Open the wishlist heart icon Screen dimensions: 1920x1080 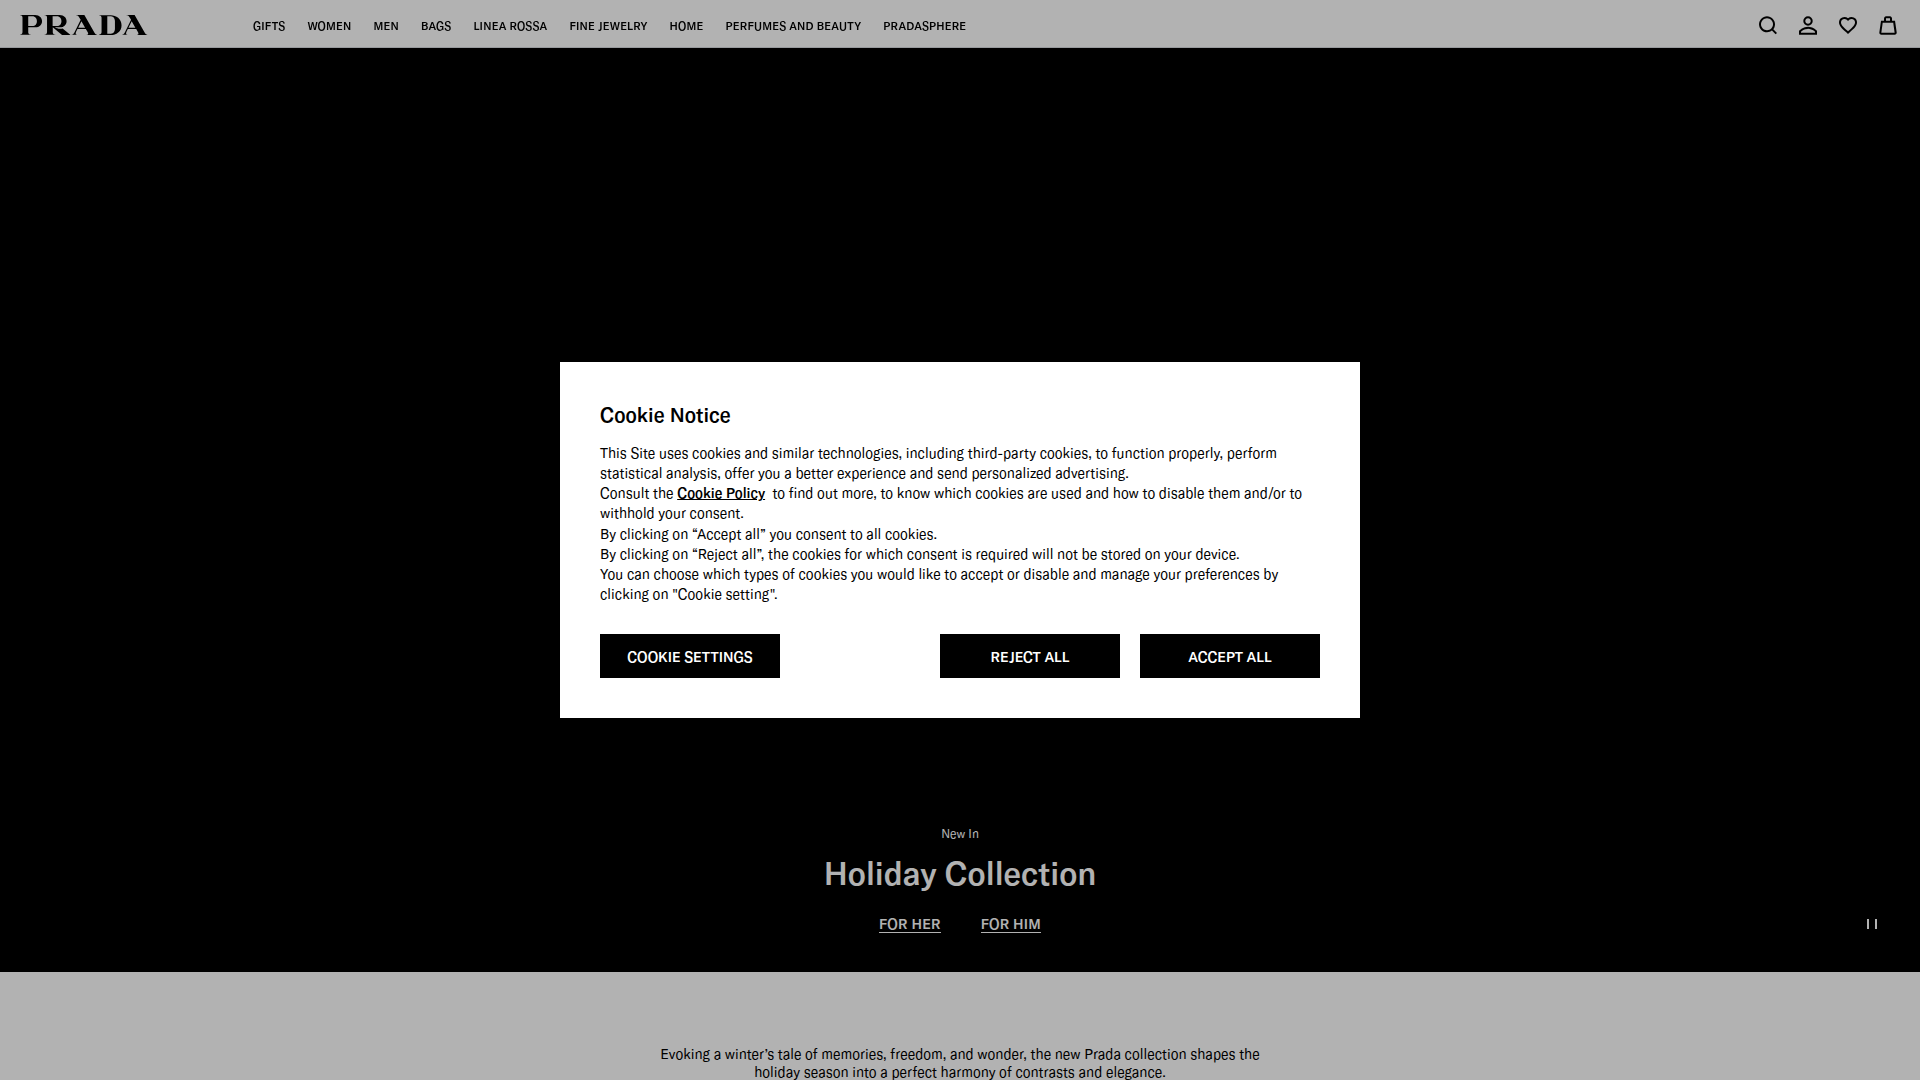coord(1848,25)
